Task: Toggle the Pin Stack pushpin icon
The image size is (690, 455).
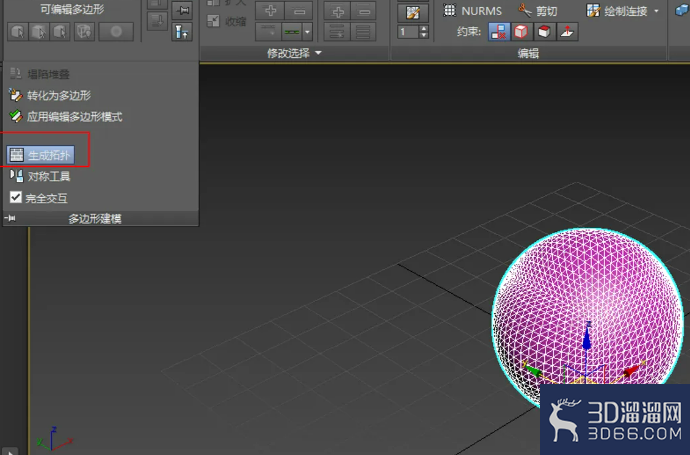Action: click(182, 10)
